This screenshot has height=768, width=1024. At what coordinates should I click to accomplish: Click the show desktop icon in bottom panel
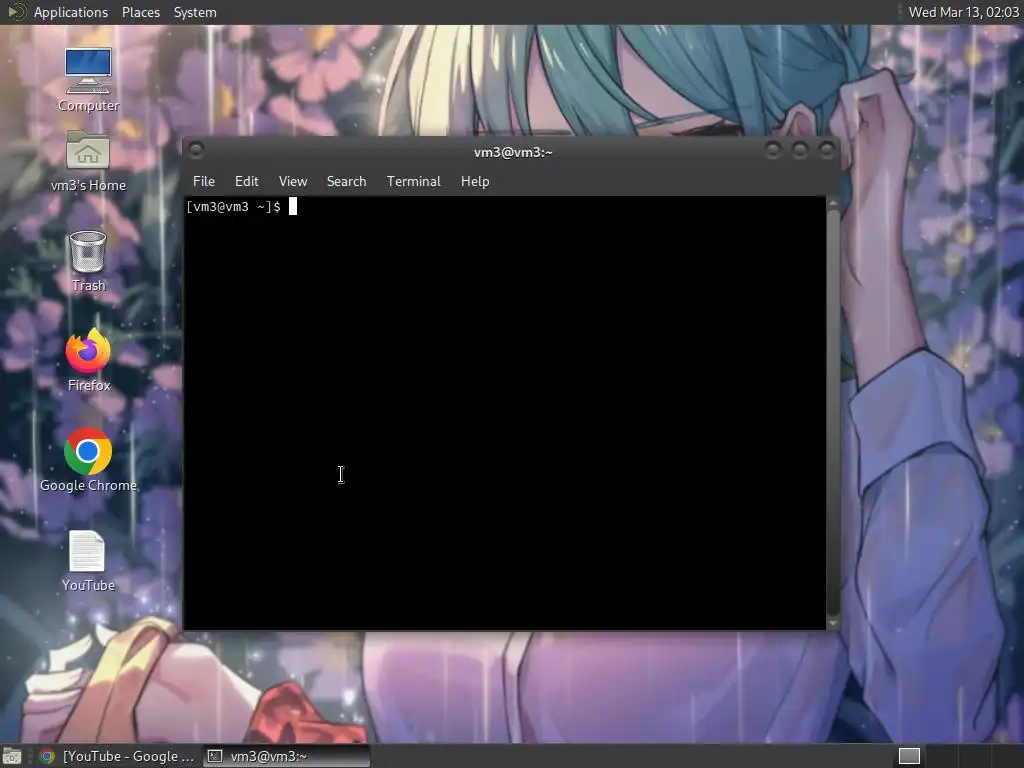pos(12,756)
